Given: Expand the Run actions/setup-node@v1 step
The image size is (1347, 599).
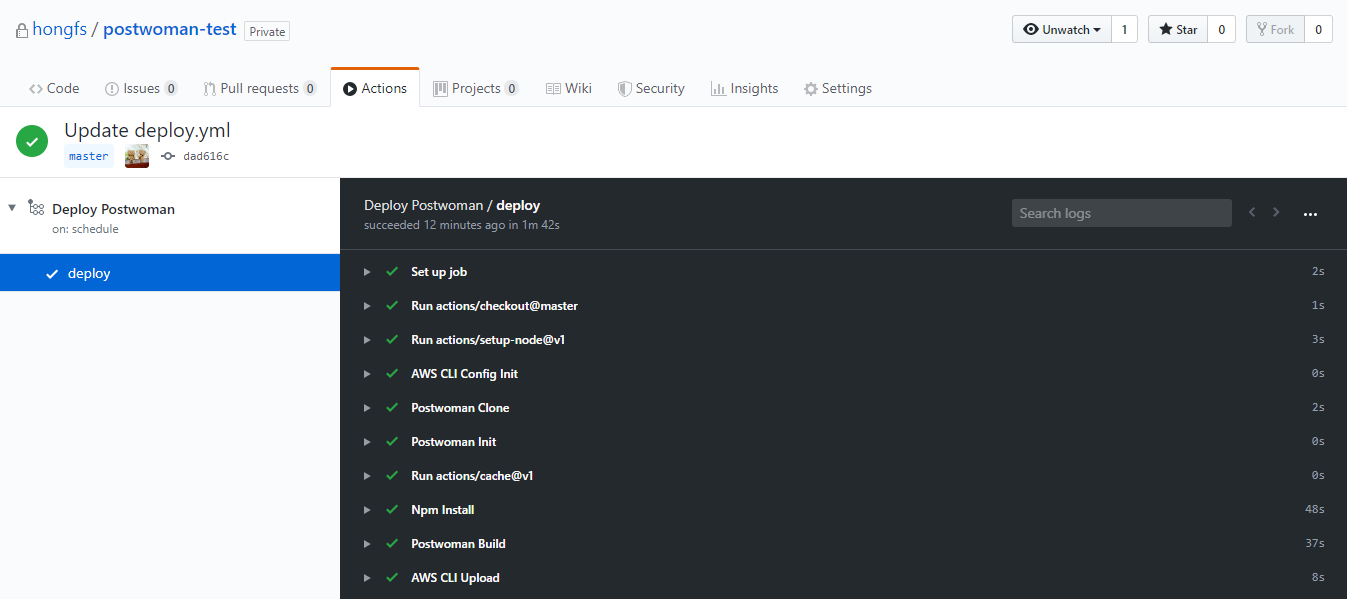Looking at the screenshot, I should [x=367, y=340].
